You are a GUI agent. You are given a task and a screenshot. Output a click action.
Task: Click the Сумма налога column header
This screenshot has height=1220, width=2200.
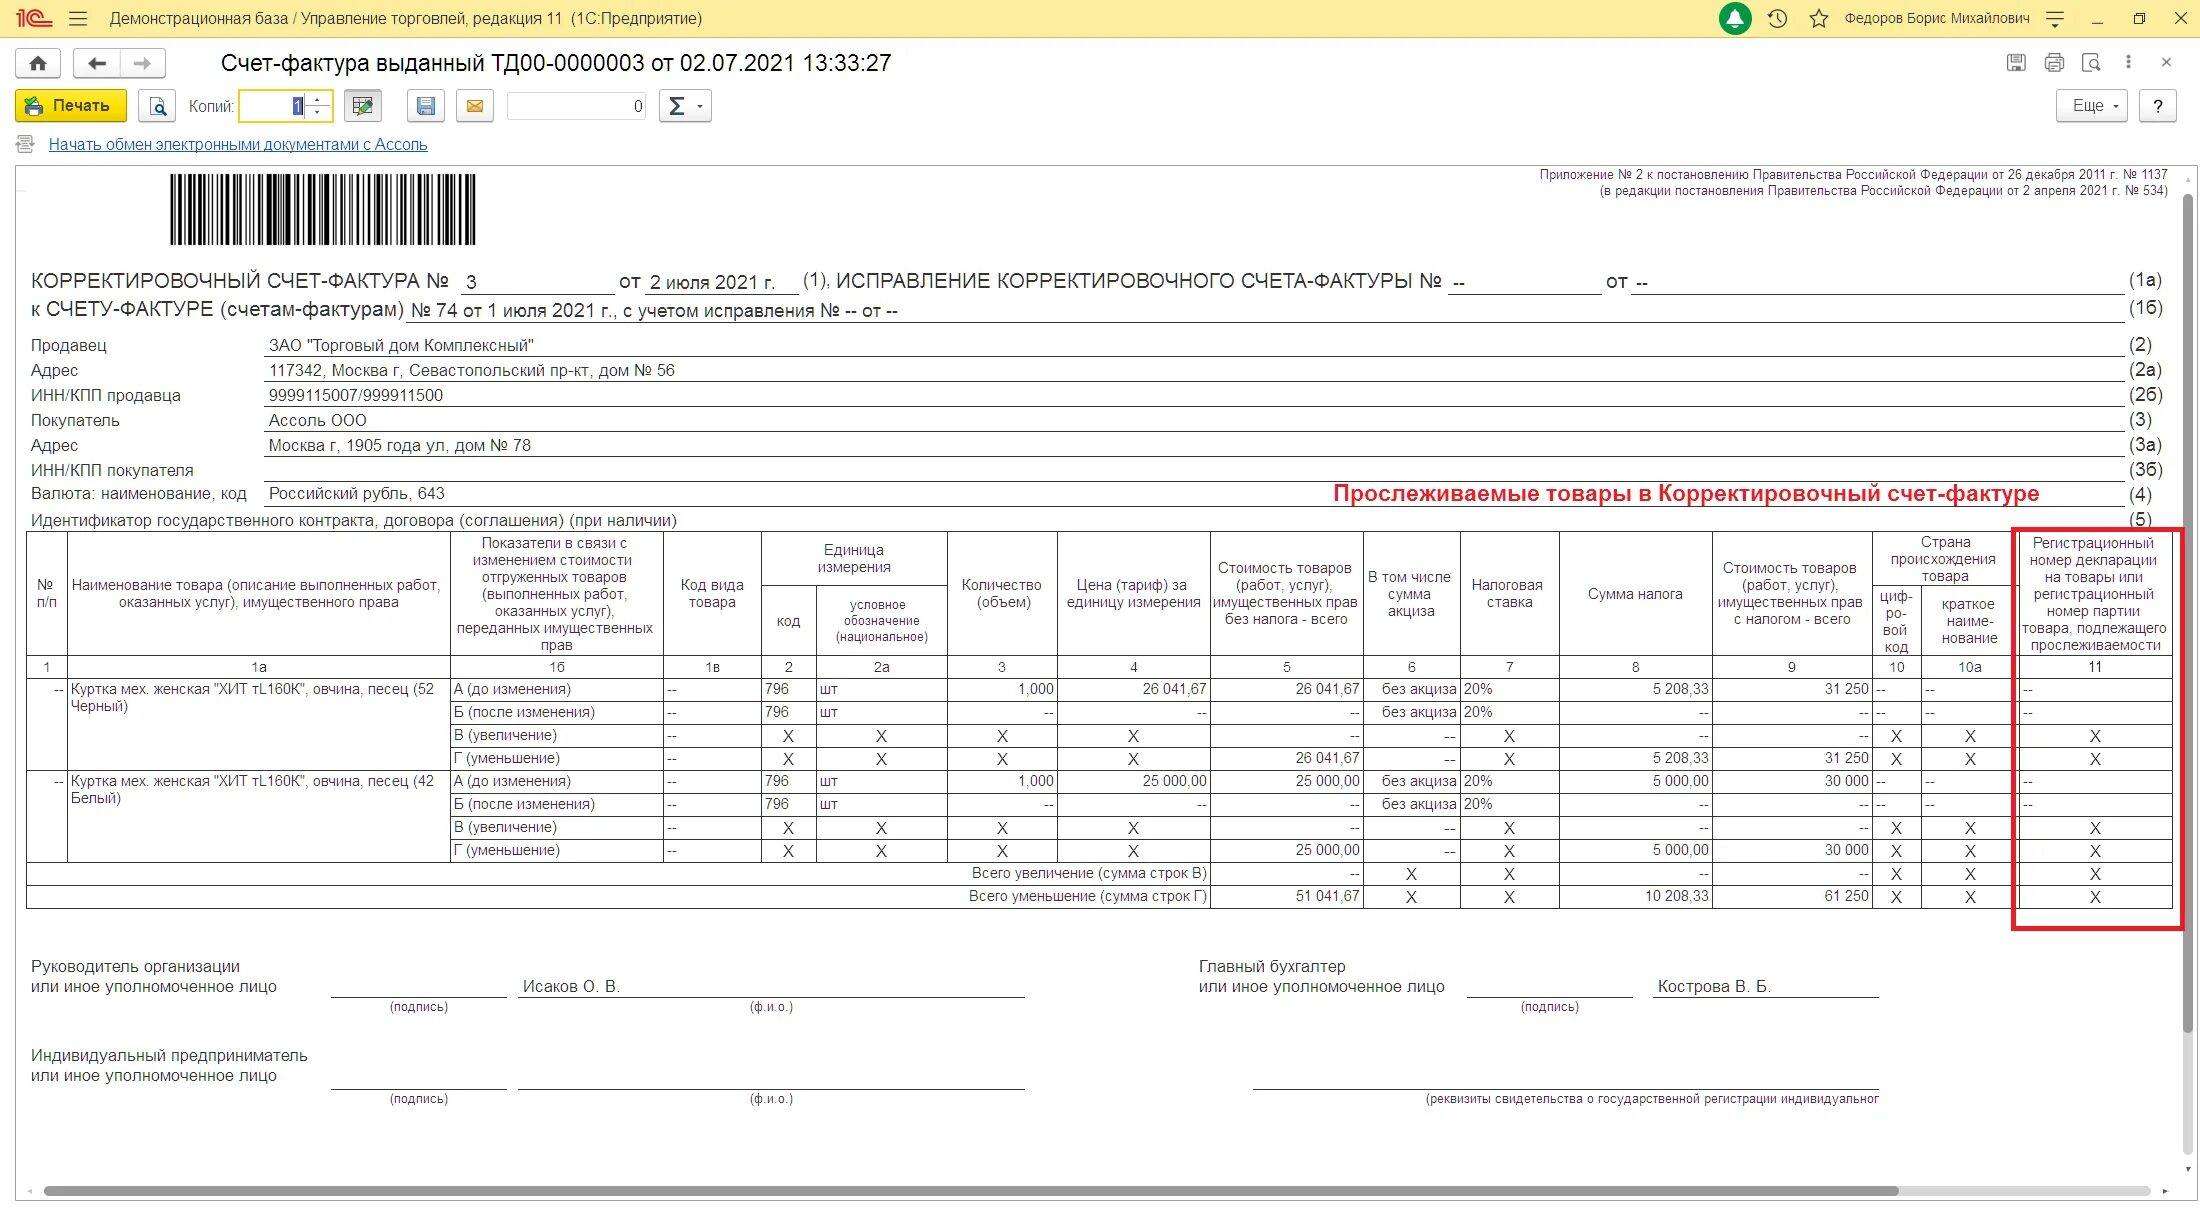coord(1635,594)
